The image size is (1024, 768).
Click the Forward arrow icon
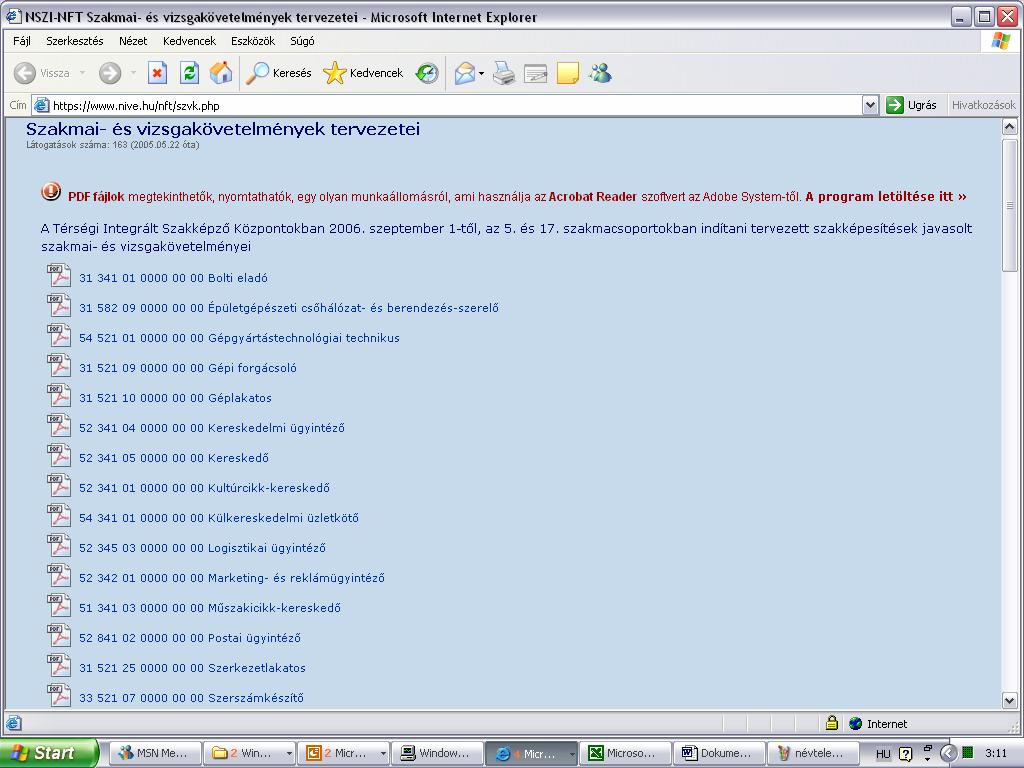(110, 73)
